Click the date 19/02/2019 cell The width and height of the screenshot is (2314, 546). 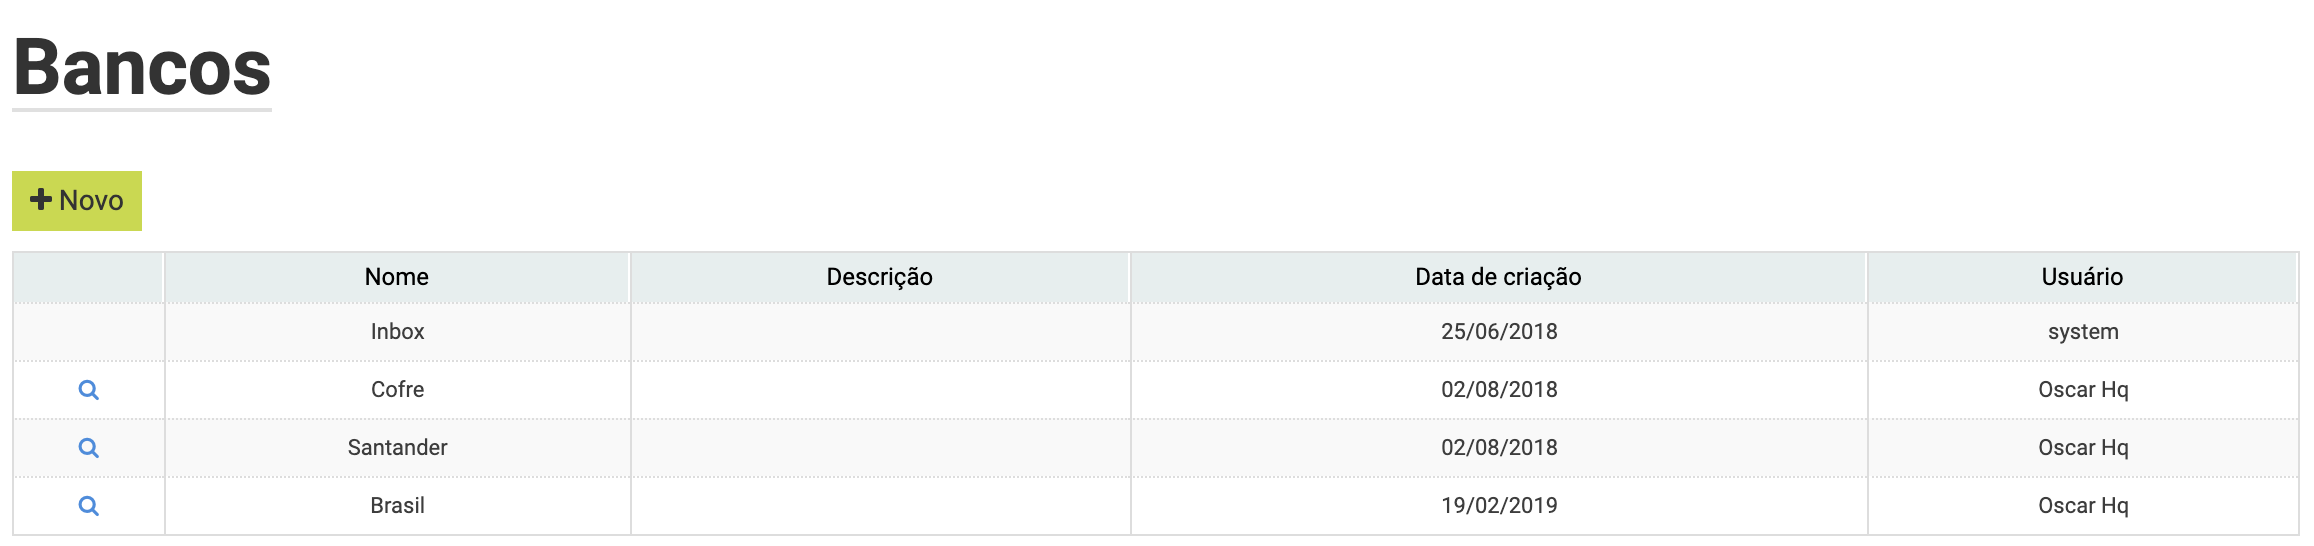(x=1499, y=506)
